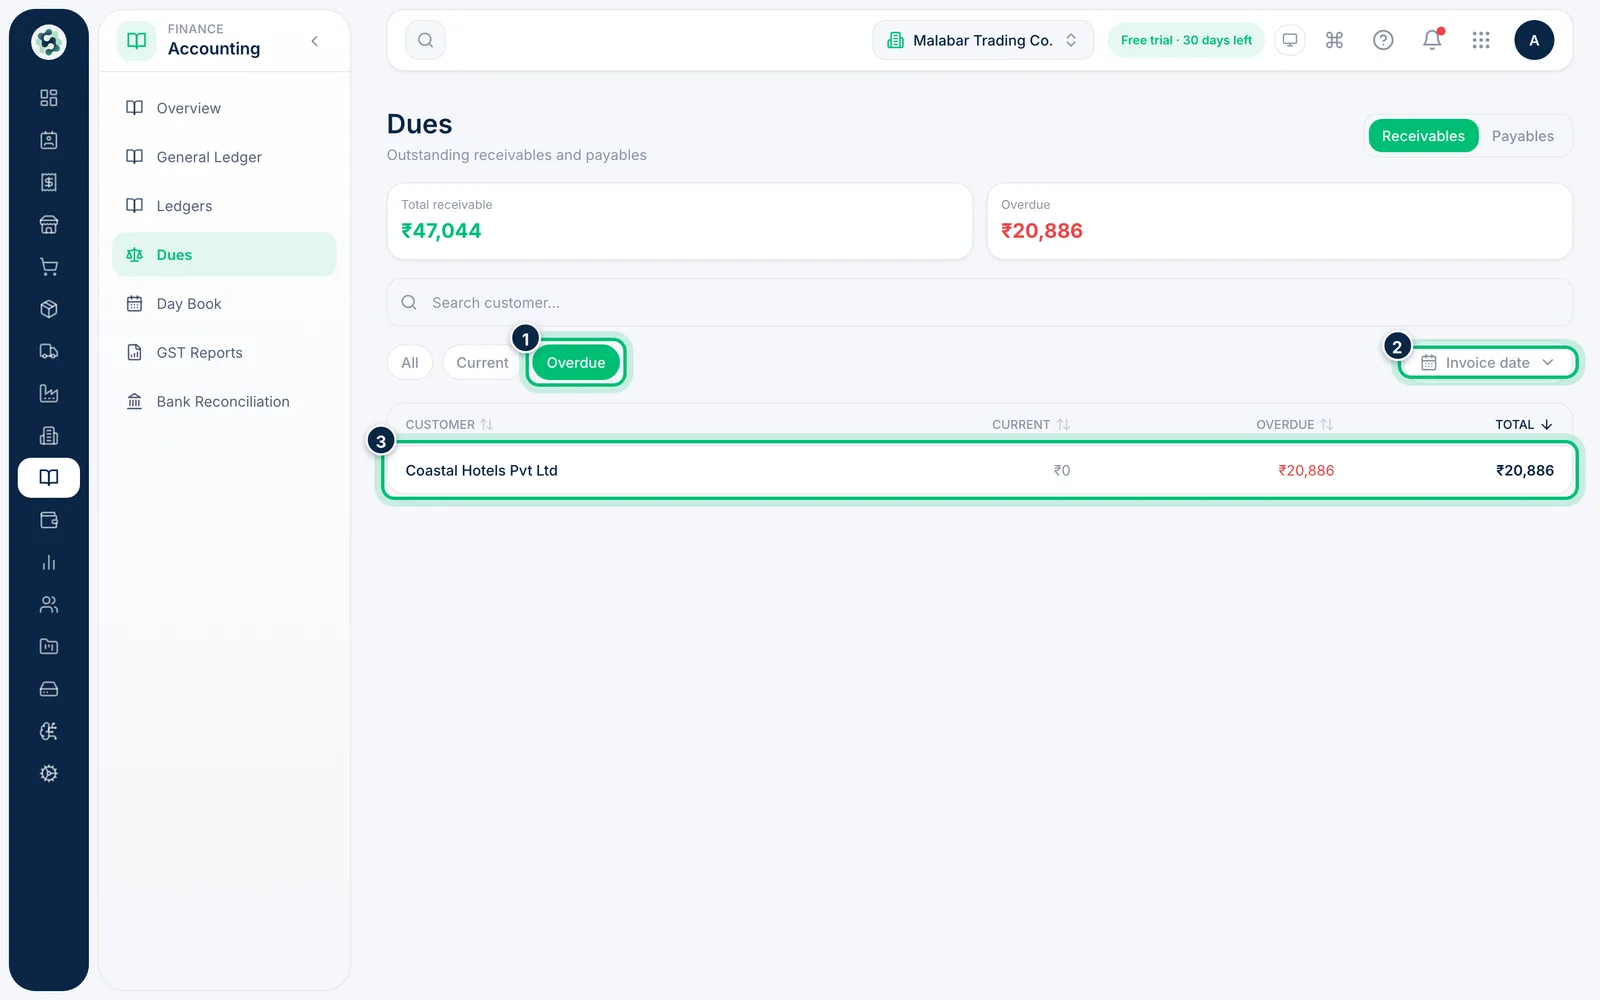Open the settings gear icon in left rail
The width and height of the screenshot is (1600, 1000).
[48, 773]
